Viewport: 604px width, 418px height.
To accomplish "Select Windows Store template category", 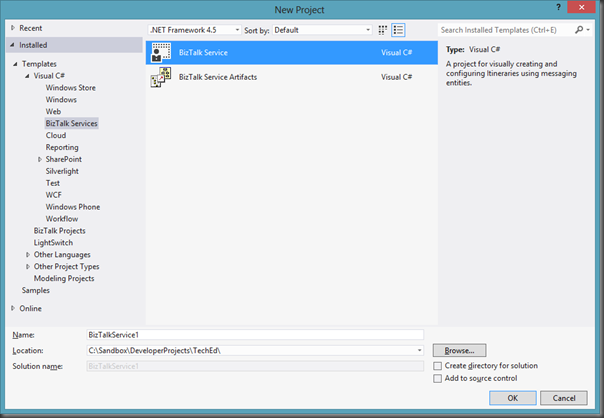I will click(70, 88).
